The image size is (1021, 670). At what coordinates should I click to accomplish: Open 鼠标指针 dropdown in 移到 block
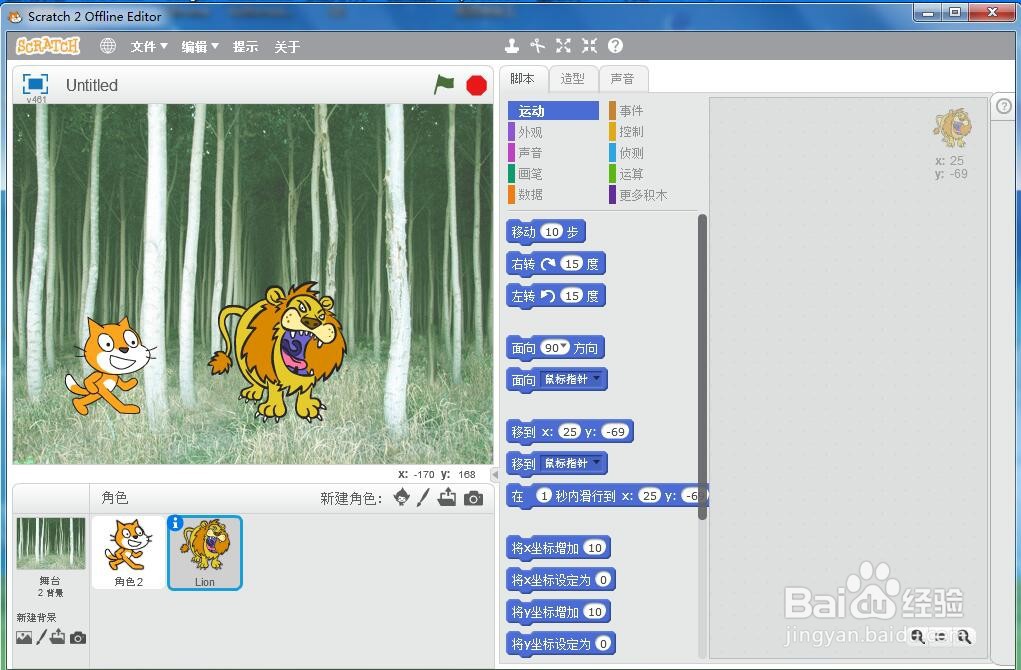click(572, 463)
